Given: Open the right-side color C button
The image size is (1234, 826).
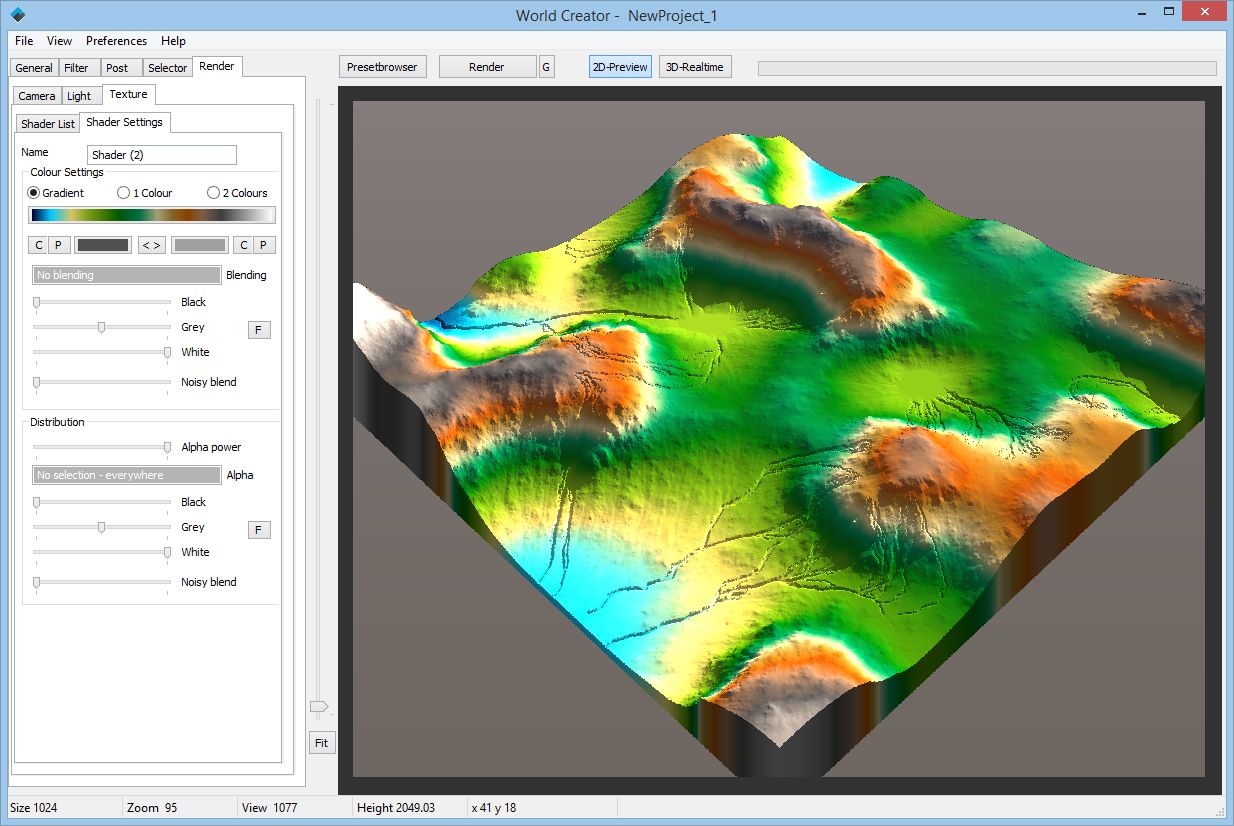Looking at the screenshot, I should 243,244.
